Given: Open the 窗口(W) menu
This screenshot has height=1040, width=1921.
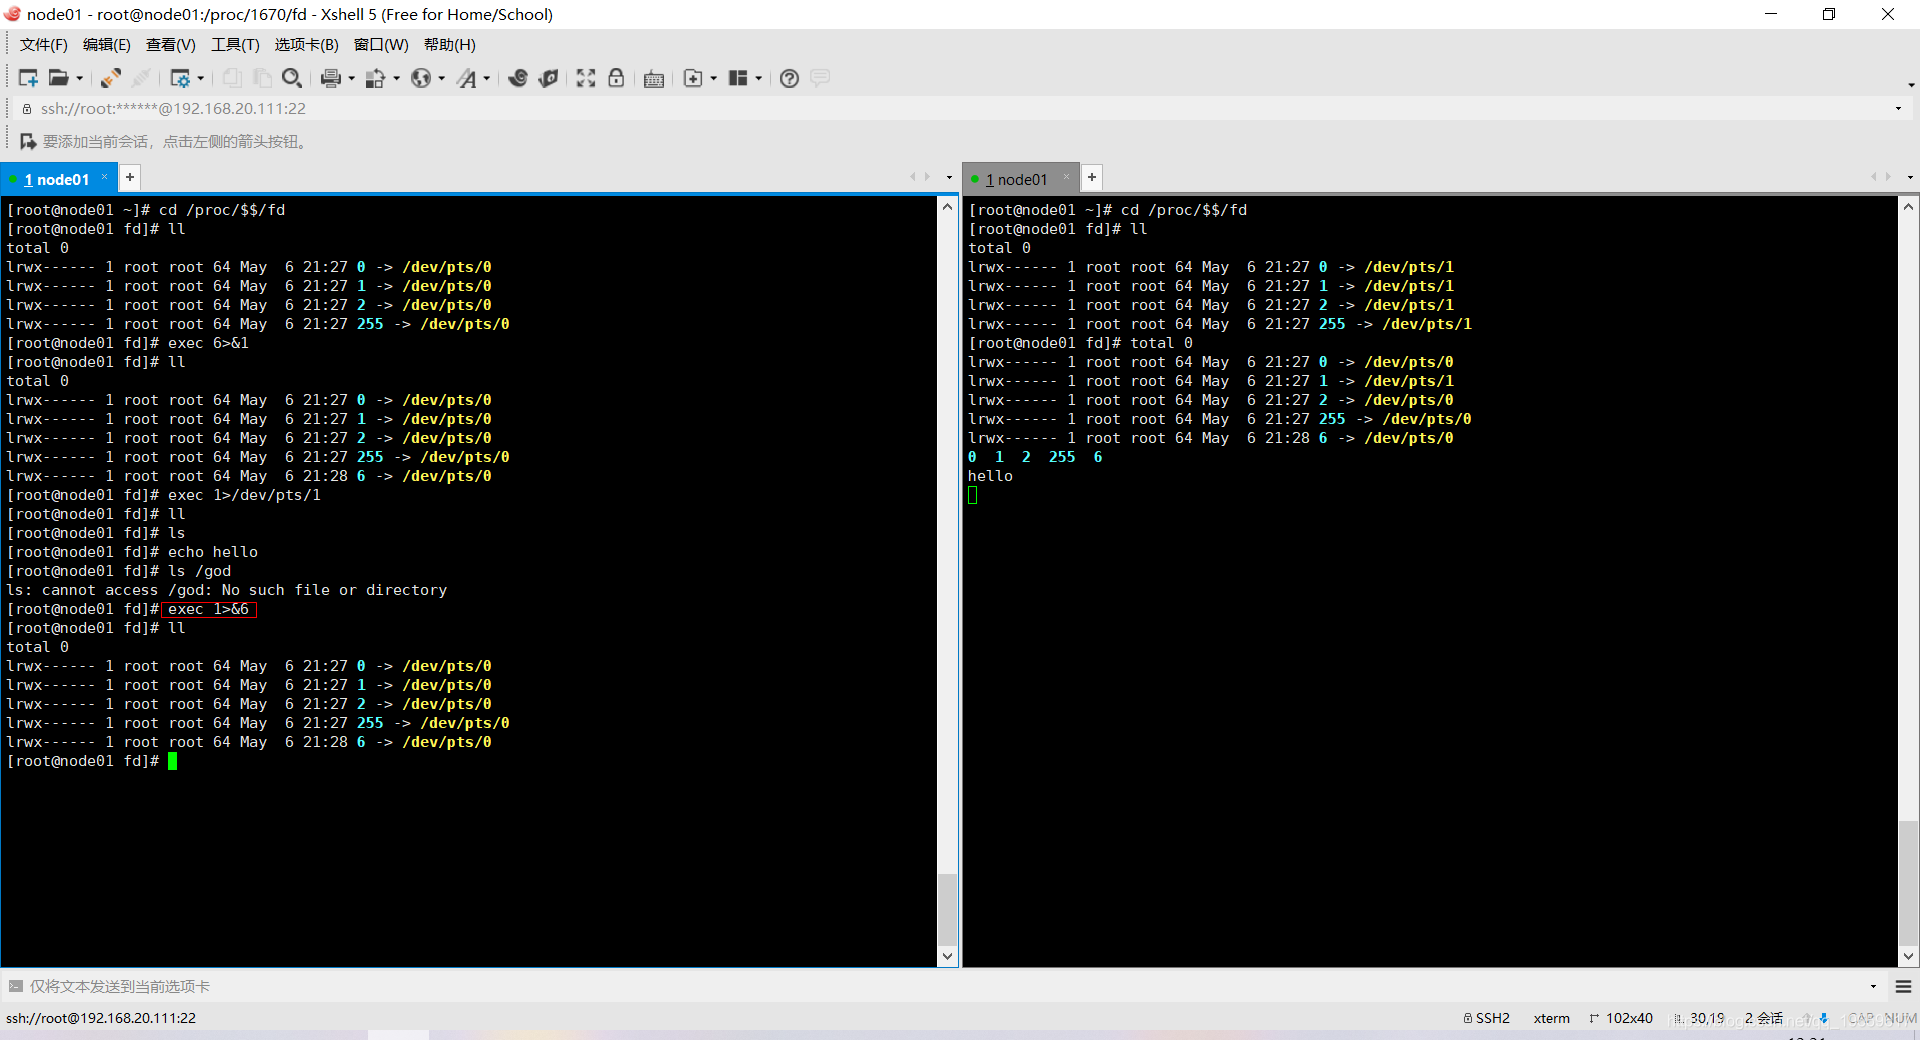Looking at the screenshot, I should click(381, 45).
